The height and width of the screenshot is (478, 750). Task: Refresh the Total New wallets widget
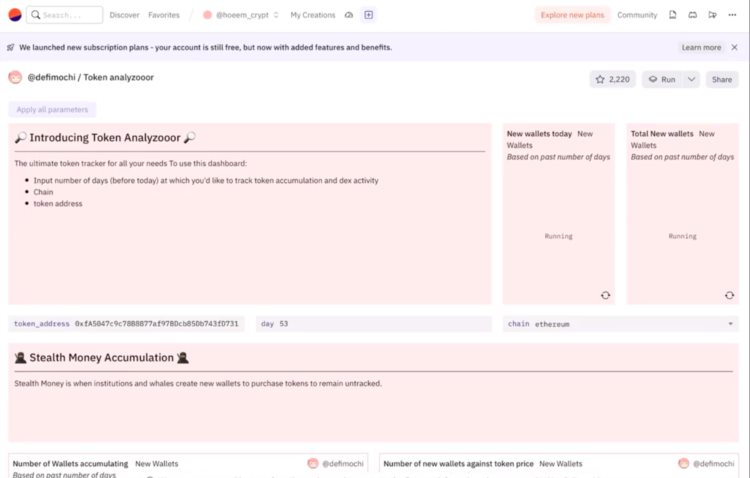coord(729,295)
